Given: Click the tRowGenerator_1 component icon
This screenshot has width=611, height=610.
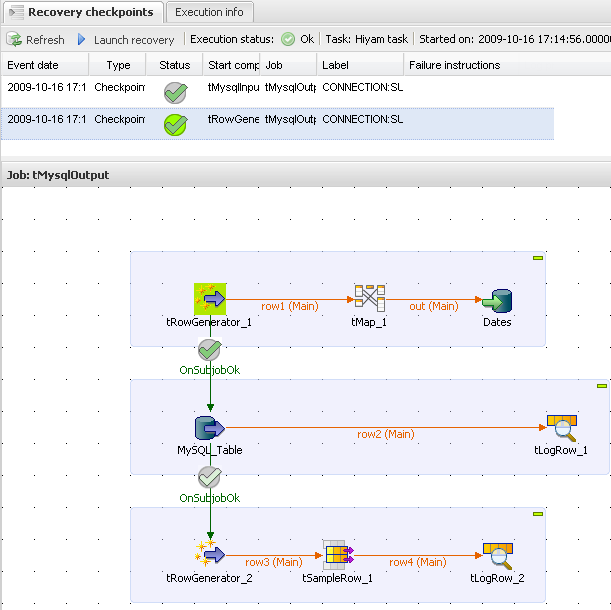Looking at the screenshot, I should pyautogui.click(x=209, y=299).
